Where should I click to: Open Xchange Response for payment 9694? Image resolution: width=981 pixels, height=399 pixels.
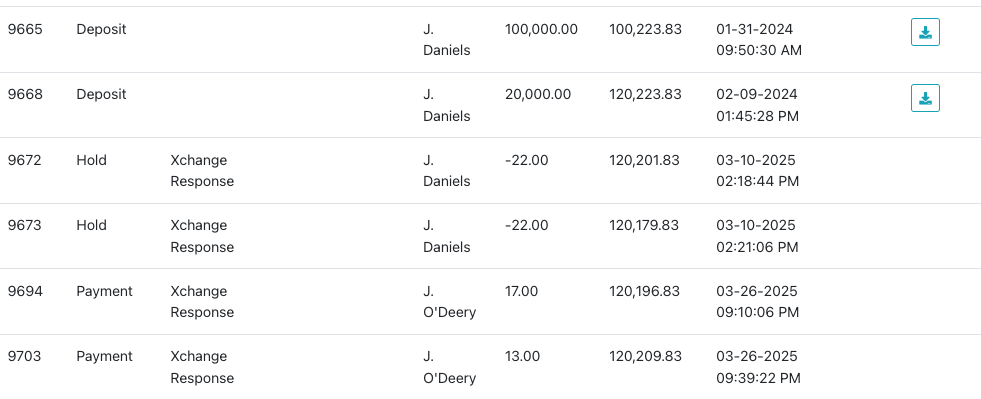(202, 301)
